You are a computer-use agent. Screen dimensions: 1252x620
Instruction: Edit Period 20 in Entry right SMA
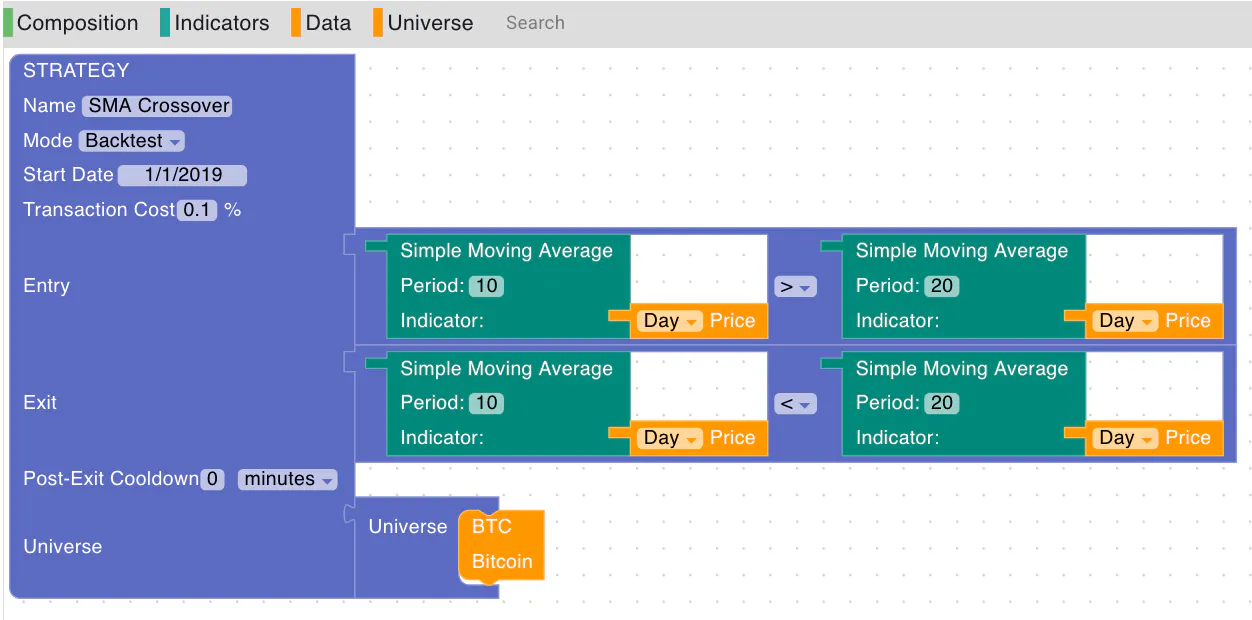click(942, 286)
